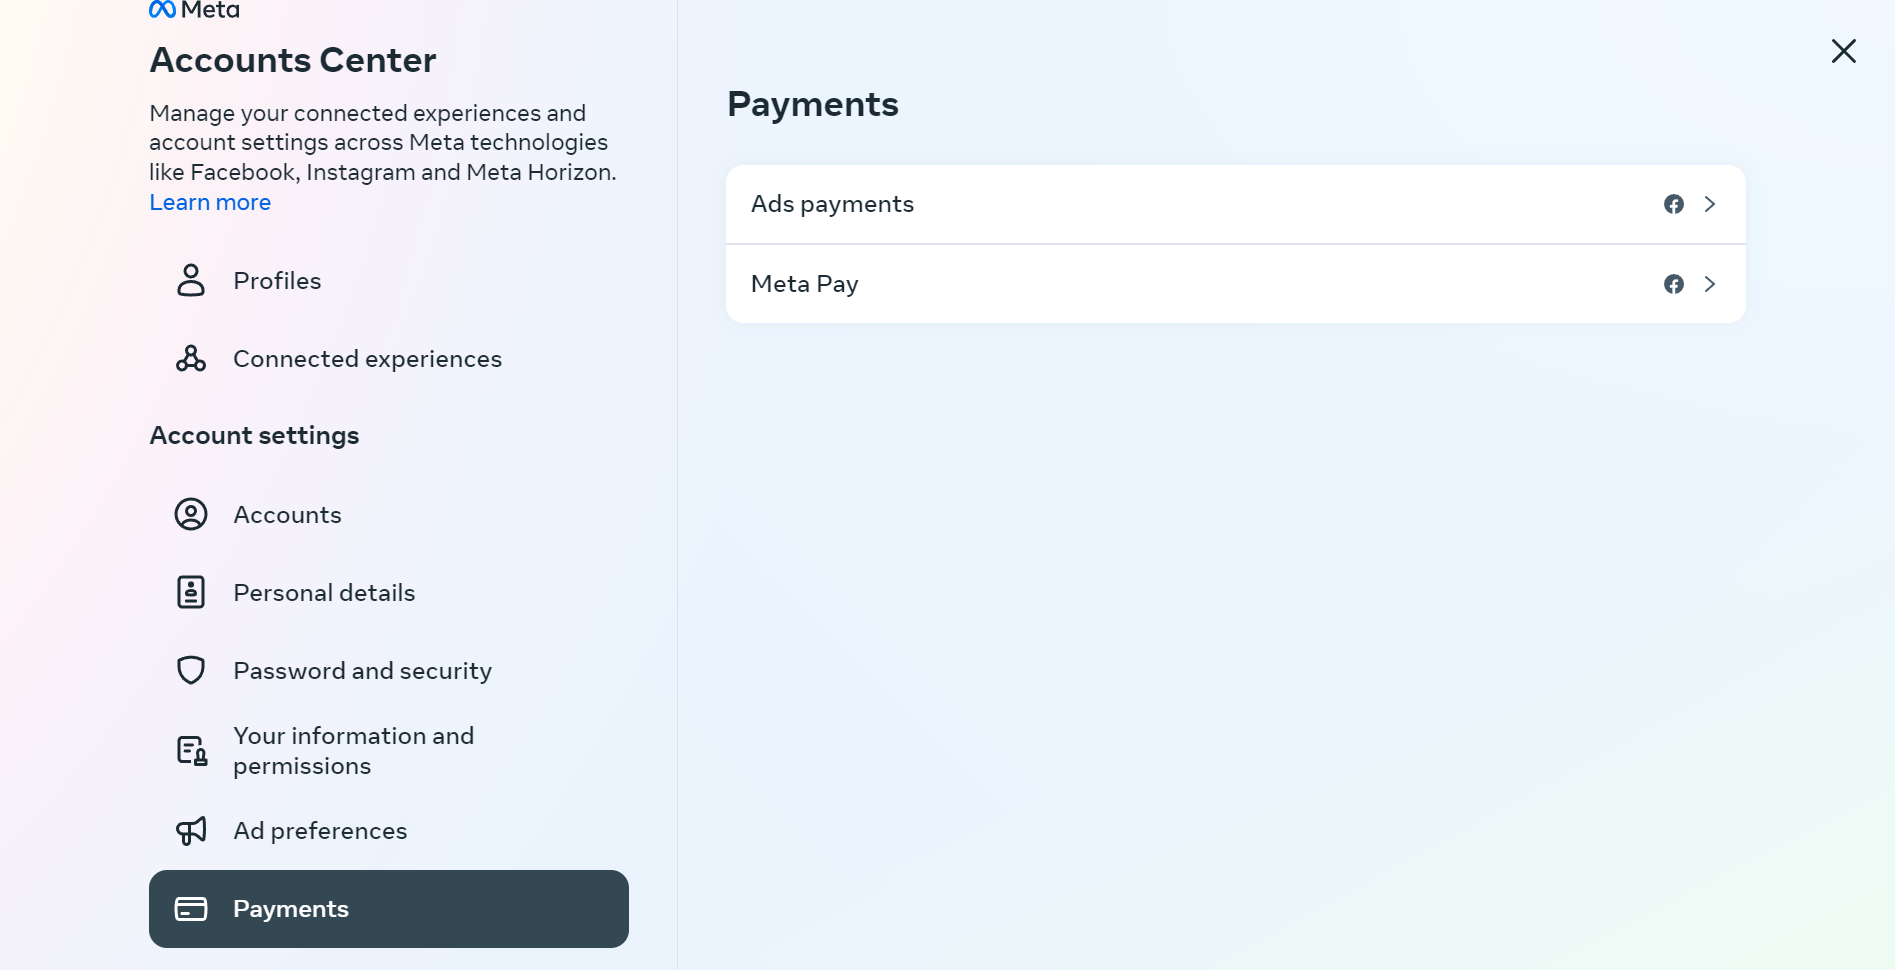The width and height of the screenshot is (1895, 970).
Task: Select Personal details in Account settings
Action: [324, 592]
